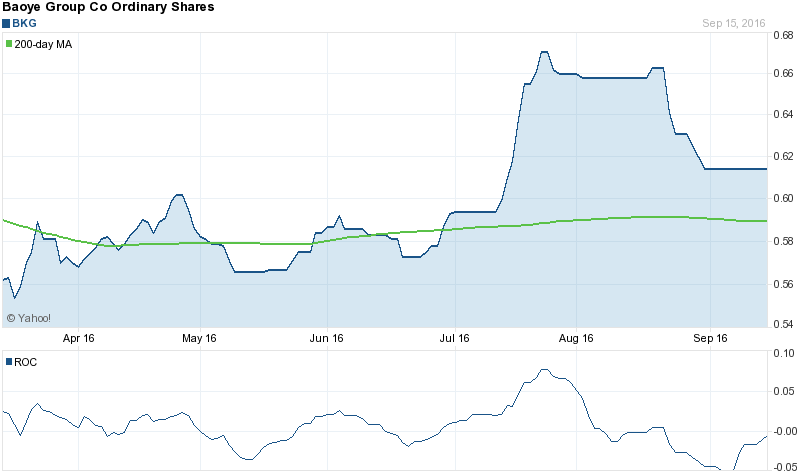
Task: Click the -0.05 ROC axis value
Action: 785,467
